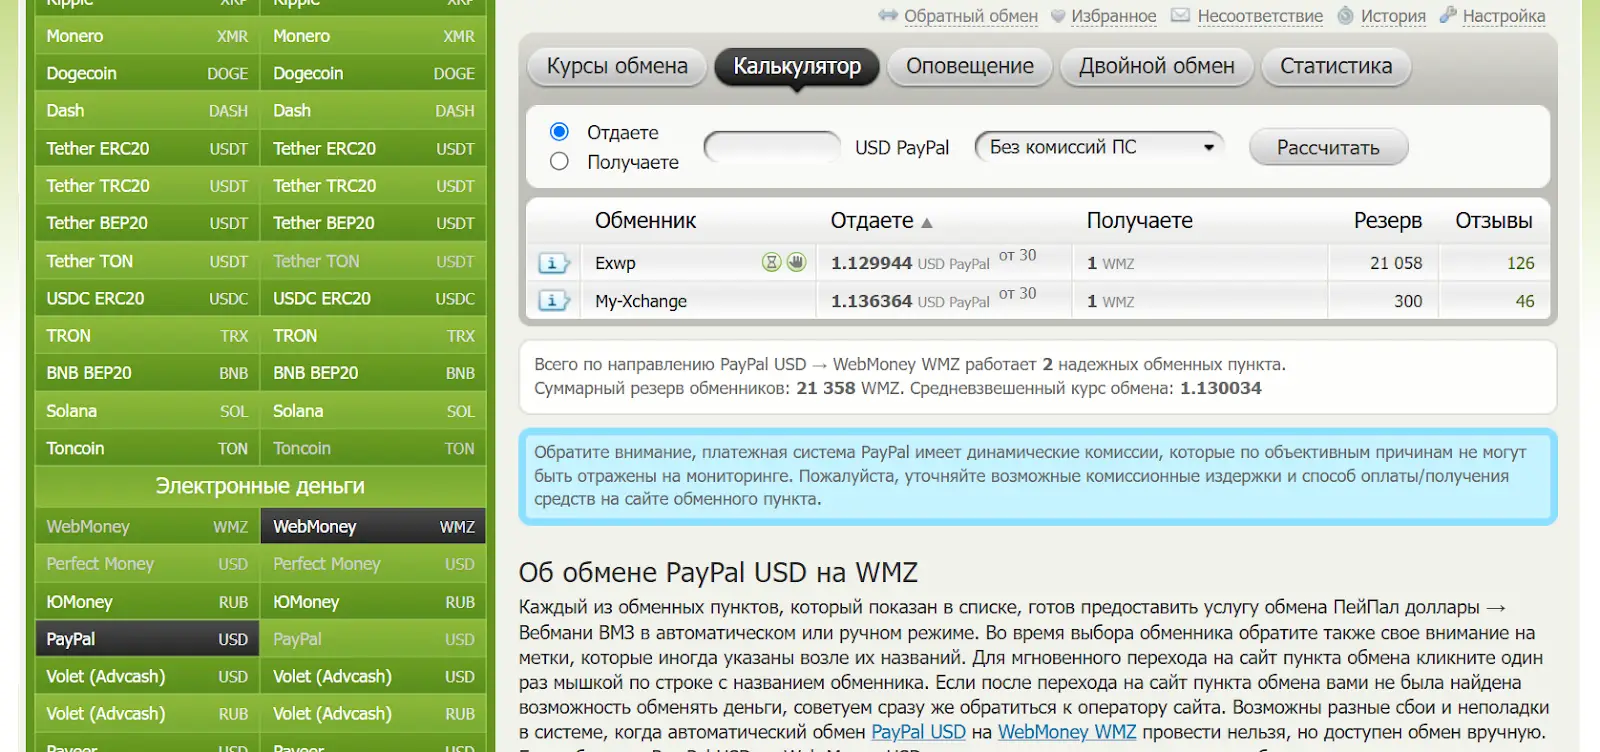Screen dimensions: 1600x752
Task: Click the Exwp rate 1.129944
Action: tap(871, 263)
